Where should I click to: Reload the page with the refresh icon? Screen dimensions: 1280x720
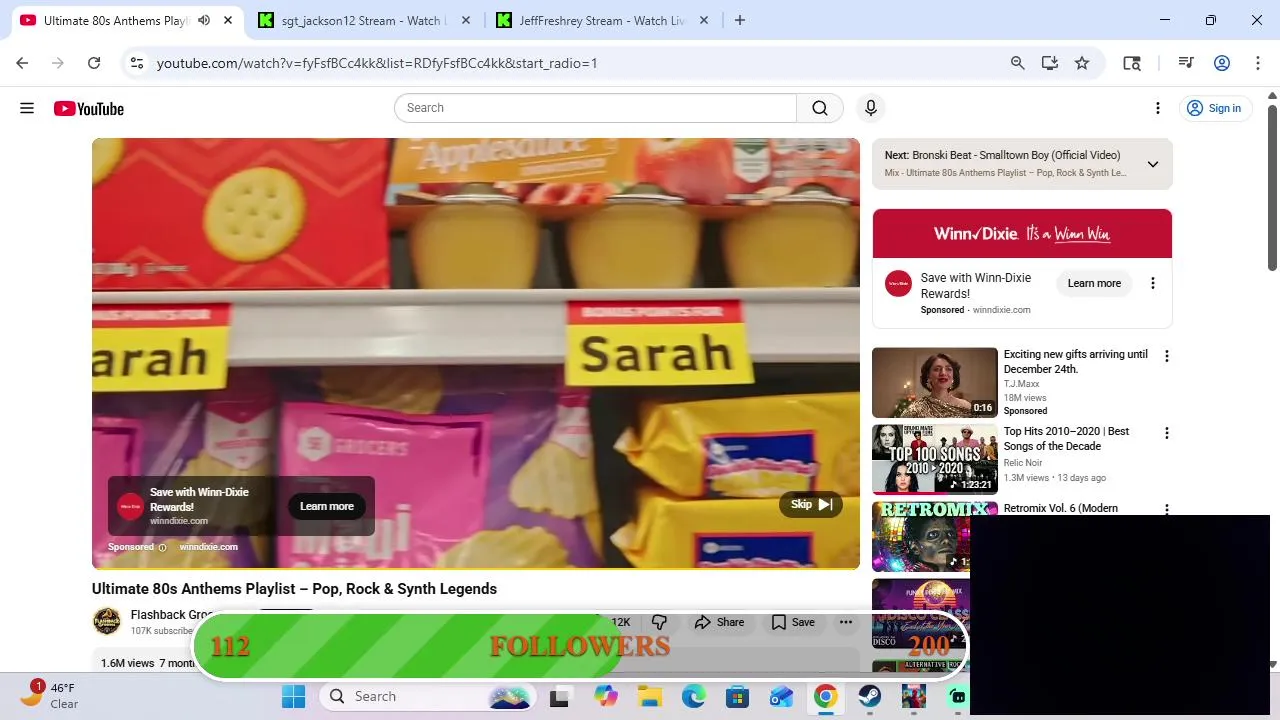pyautogui.click(x=94, y=63)
